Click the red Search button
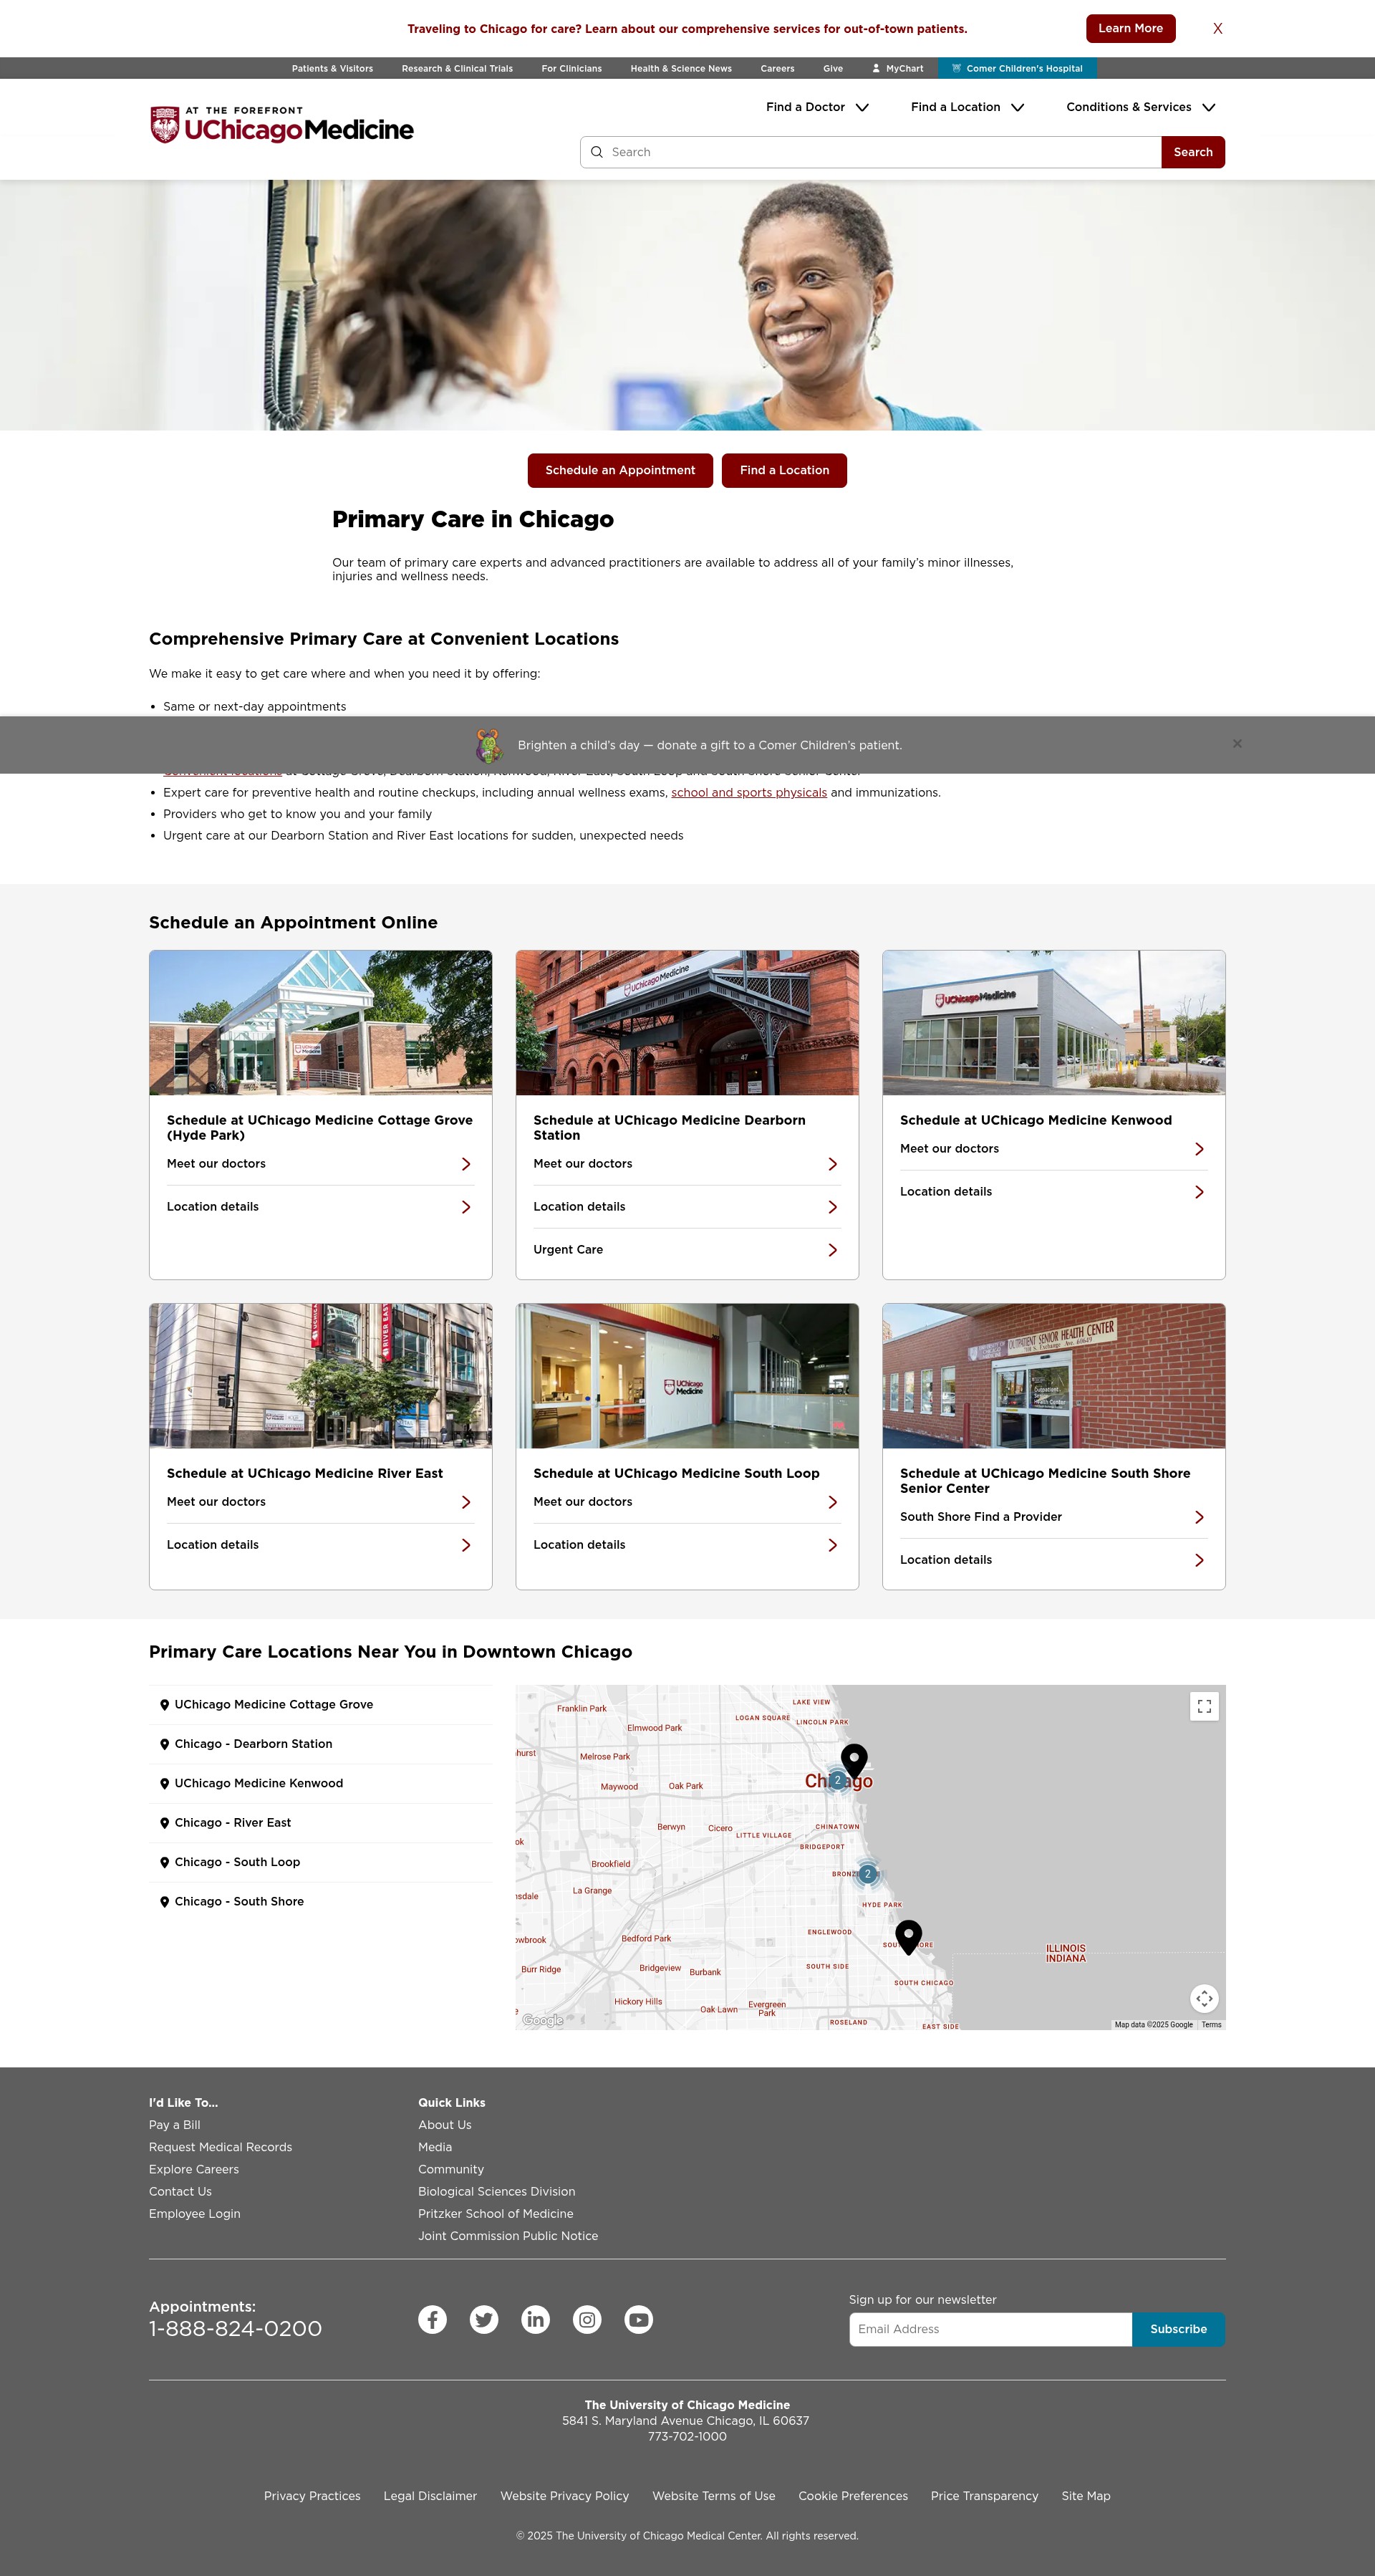Viewport: 1375px width, 2576px height. pos(1192,152)
